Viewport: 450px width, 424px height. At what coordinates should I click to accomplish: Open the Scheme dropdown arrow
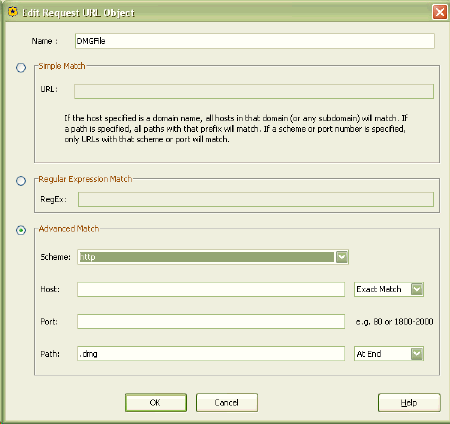342,257
